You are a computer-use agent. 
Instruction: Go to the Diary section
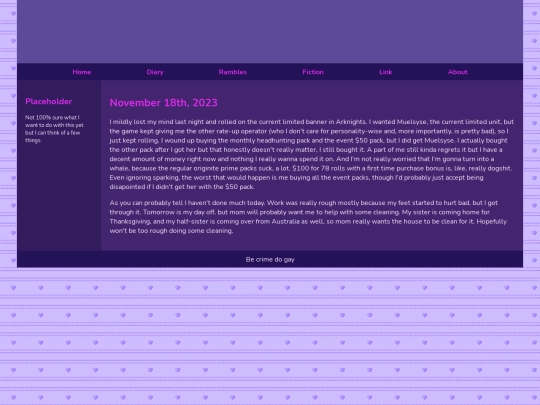tap(155, 72)
